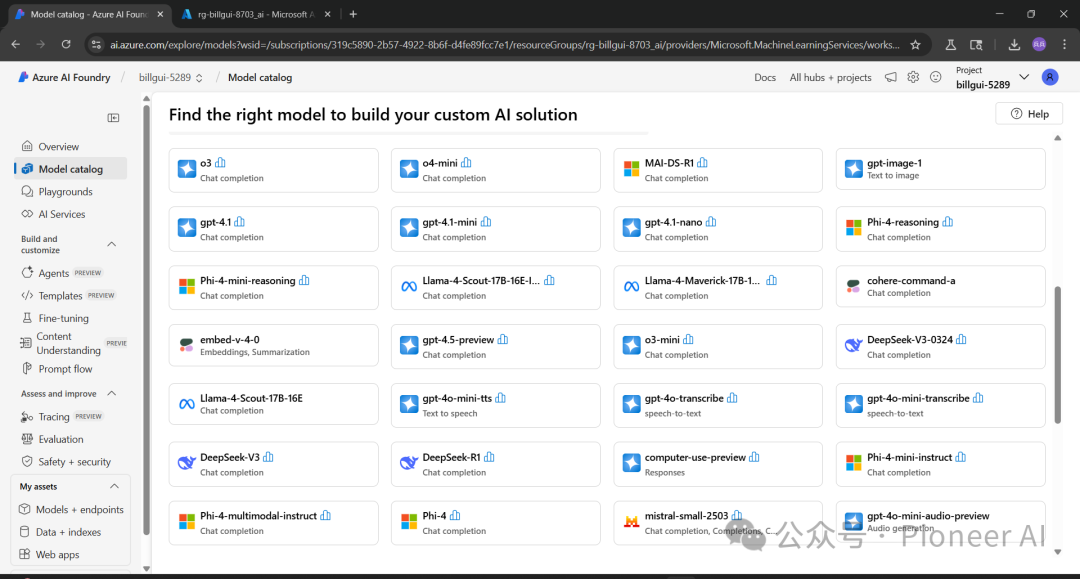Open All hubs + projects link
1080x579 pixels.
[830, 78]
